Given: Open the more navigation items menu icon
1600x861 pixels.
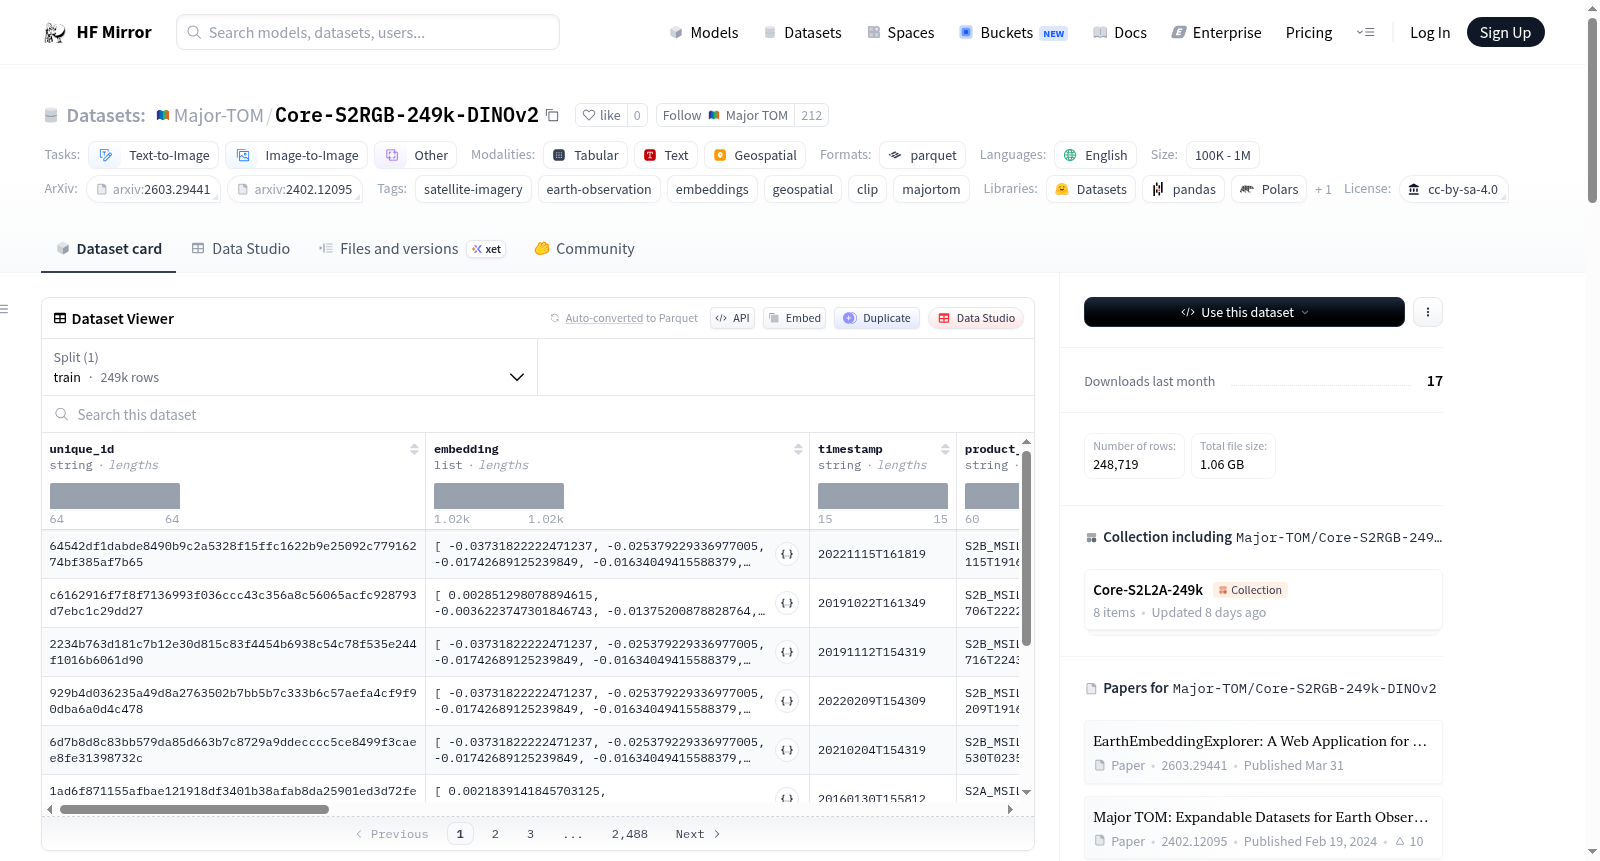Looking at the screenshot, I should pos(1365,32).
